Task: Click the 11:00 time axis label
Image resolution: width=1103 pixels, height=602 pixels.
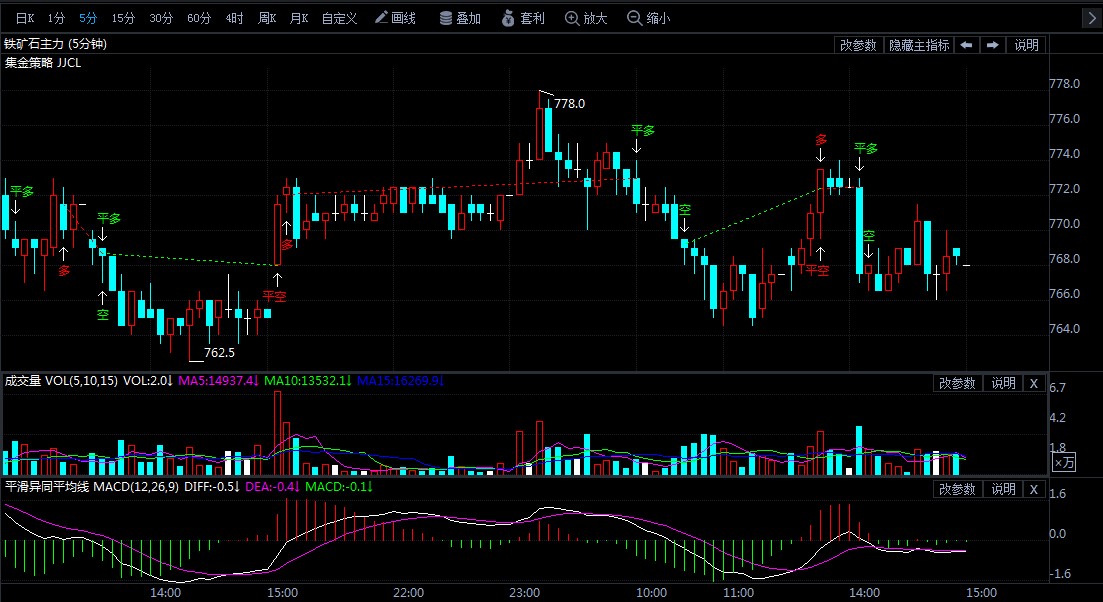Action: [x=739, y=592]
